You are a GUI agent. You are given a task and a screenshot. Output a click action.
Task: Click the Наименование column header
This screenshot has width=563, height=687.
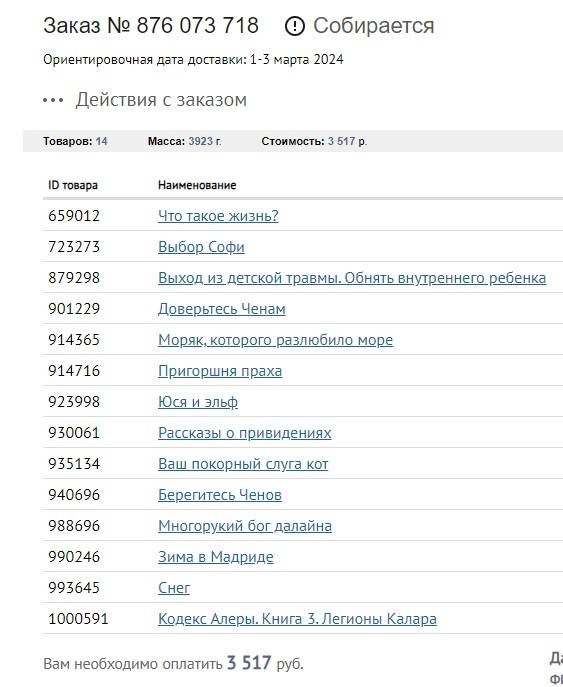(197, 185)
